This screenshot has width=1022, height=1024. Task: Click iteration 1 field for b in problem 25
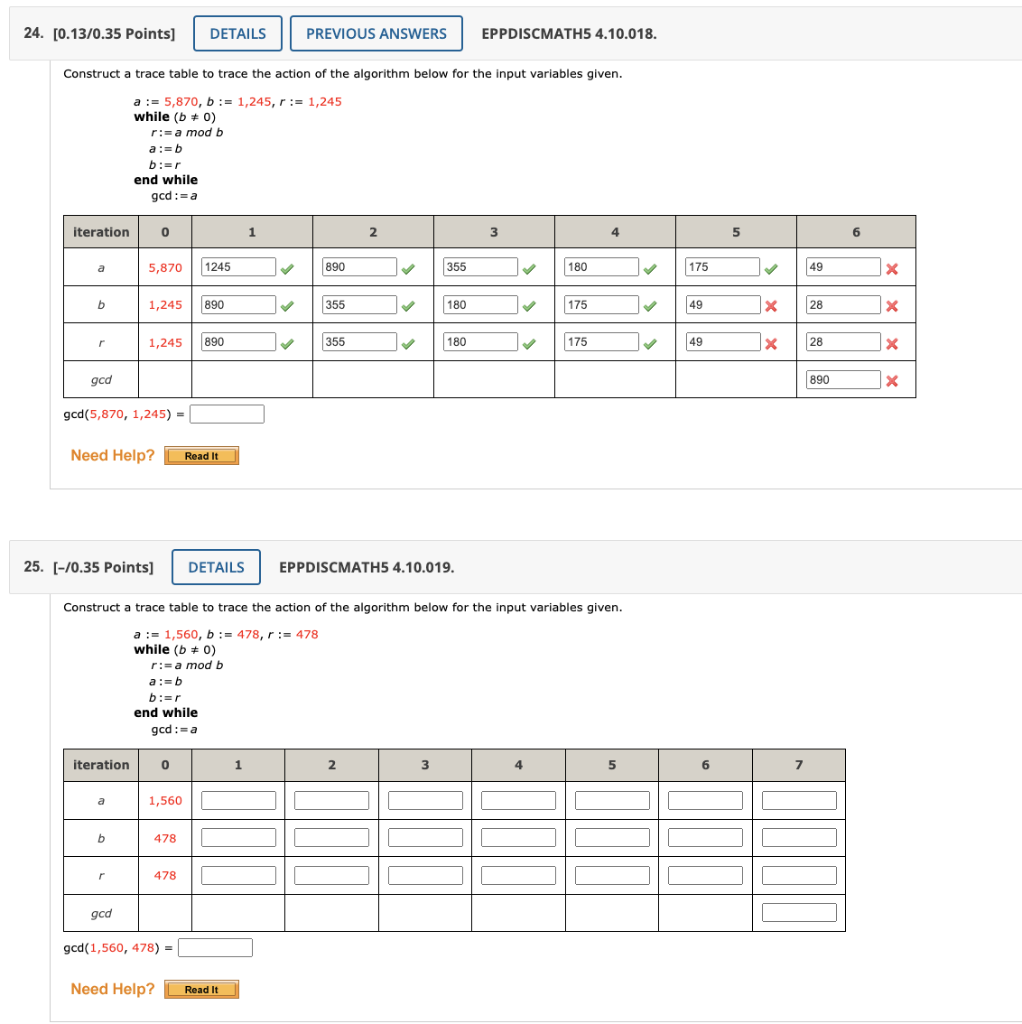(238, 837)
